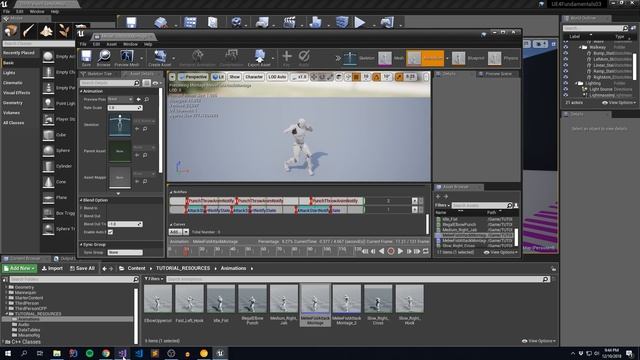This screenshot has width=640, height=360.
Task: Open Export Asset in the animation toolbar
Action: tap(259, 58)
